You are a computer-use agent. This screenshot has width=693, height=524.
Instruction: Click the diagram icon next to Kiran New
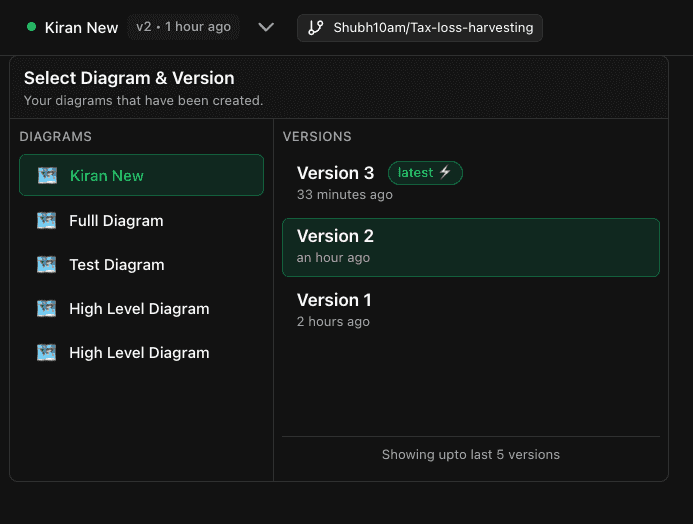pyautogui.click(x=47, y=175)
